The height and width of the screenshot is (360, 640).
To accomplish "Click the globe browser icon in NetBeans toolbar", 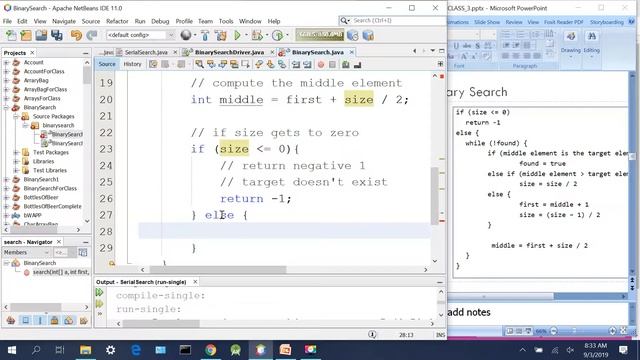I will tap(186, 36).
